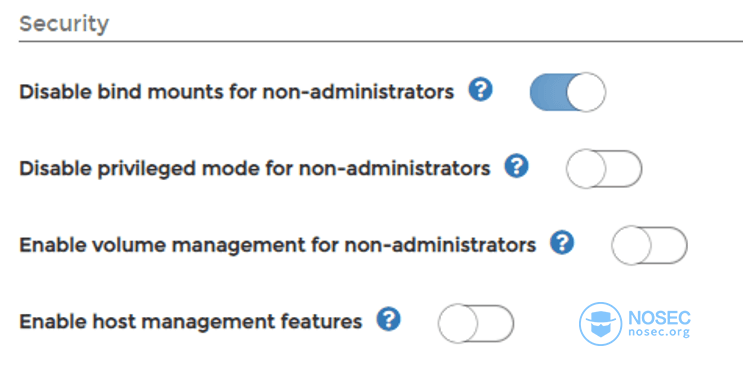Show help tooltip for privileged mode setting
Screen dimensions: 743x370
[x=516, y=167]
